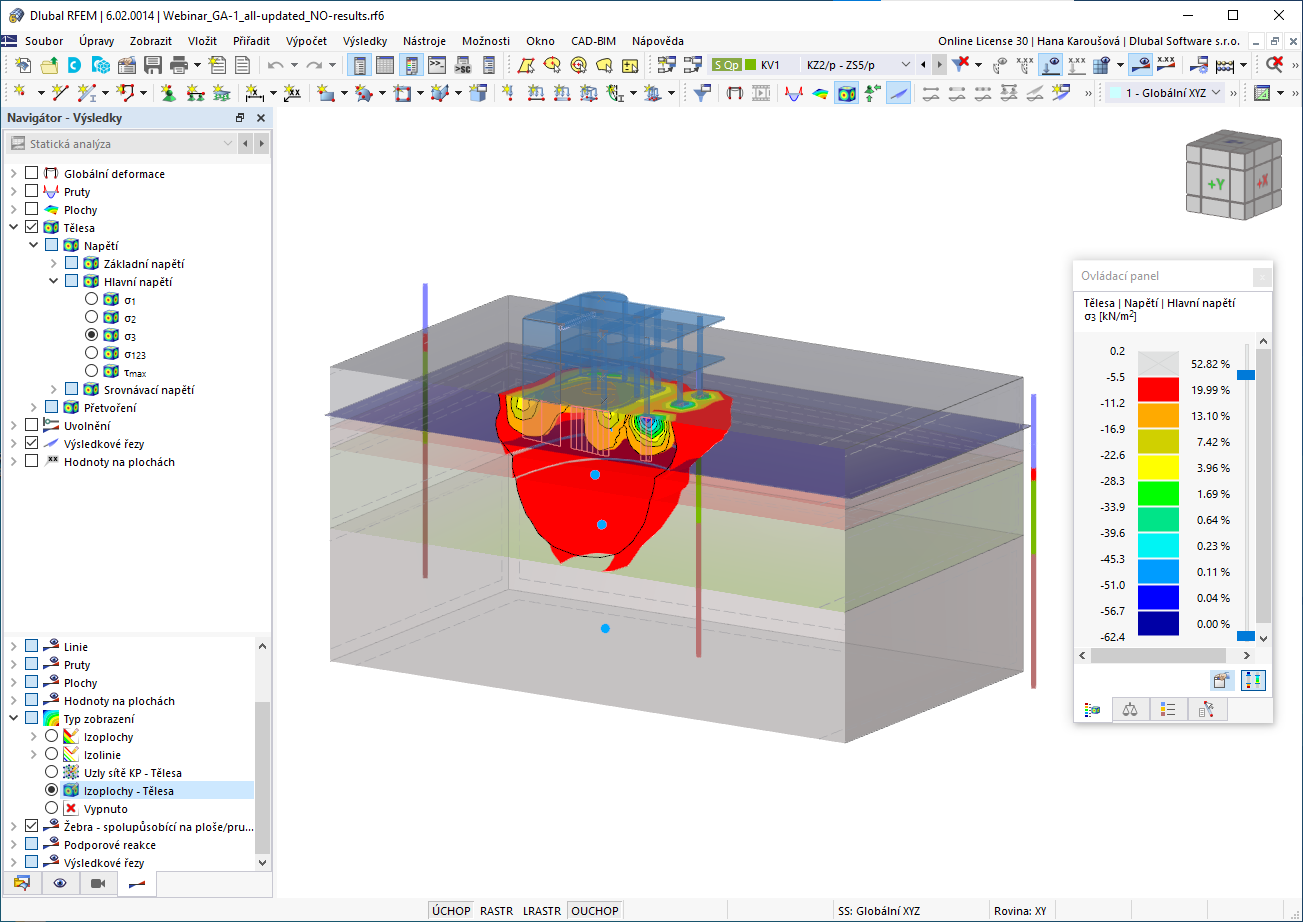Click the redo arrow icon
The width and height of the screenshot is (1303, 922).
(x=314, y=65)
